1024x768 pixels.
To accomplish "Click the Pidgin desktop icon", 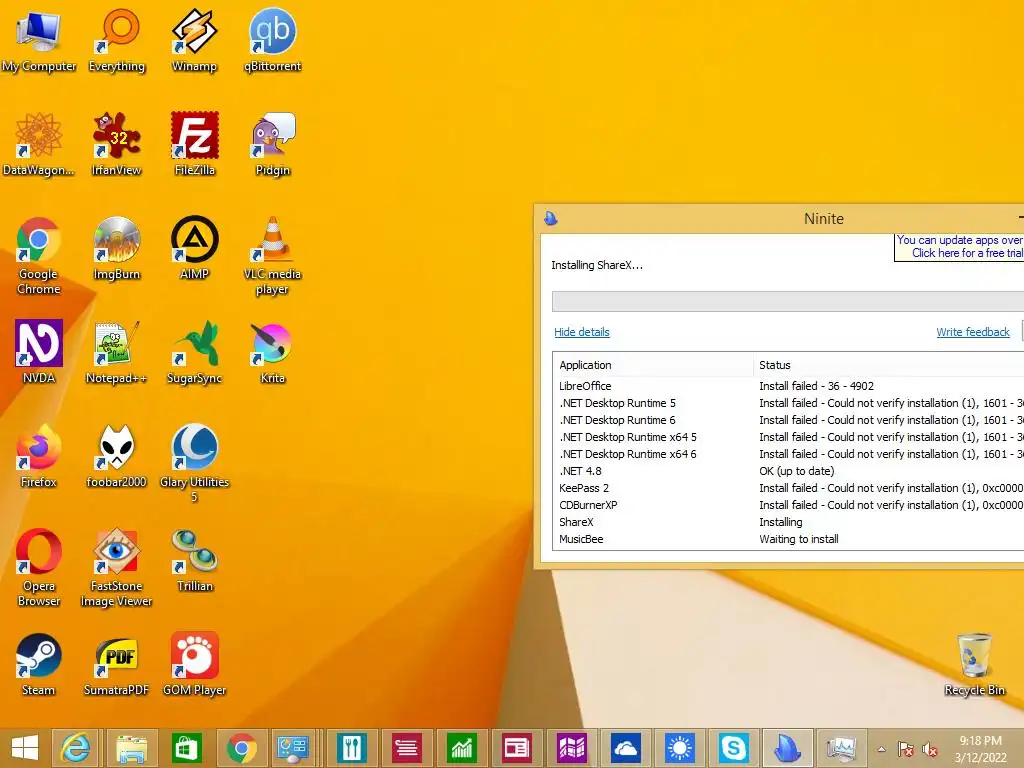I will click(273, 144).
